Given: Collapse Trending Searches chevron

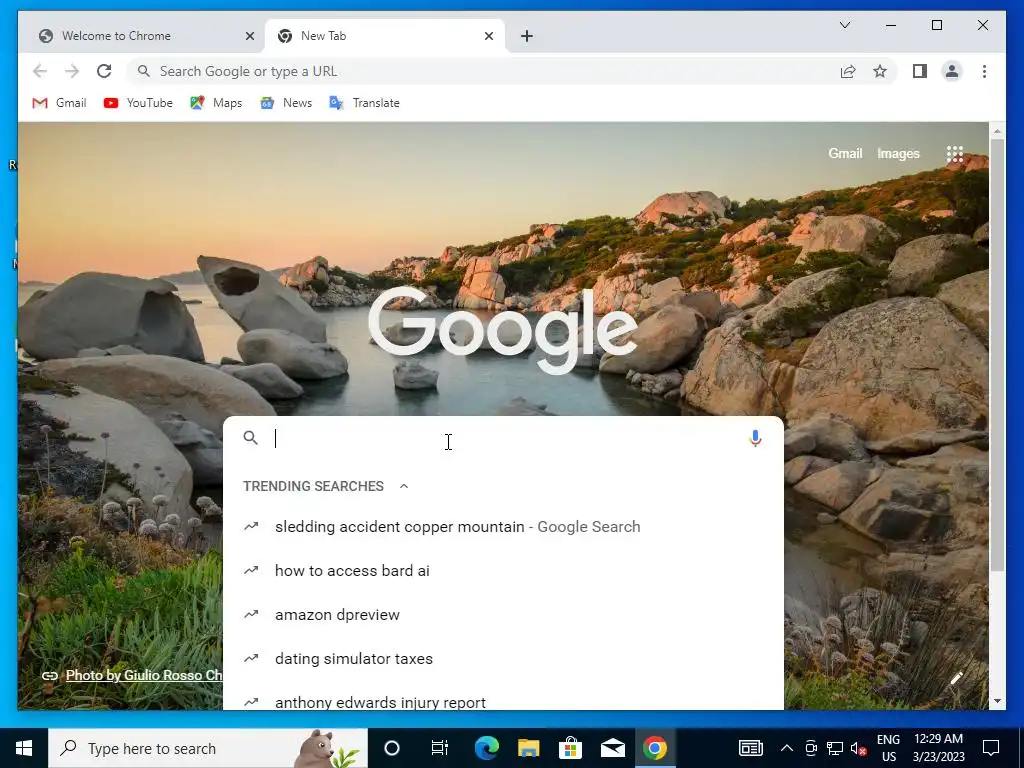Looking at the screenshot, I should 404,486.
